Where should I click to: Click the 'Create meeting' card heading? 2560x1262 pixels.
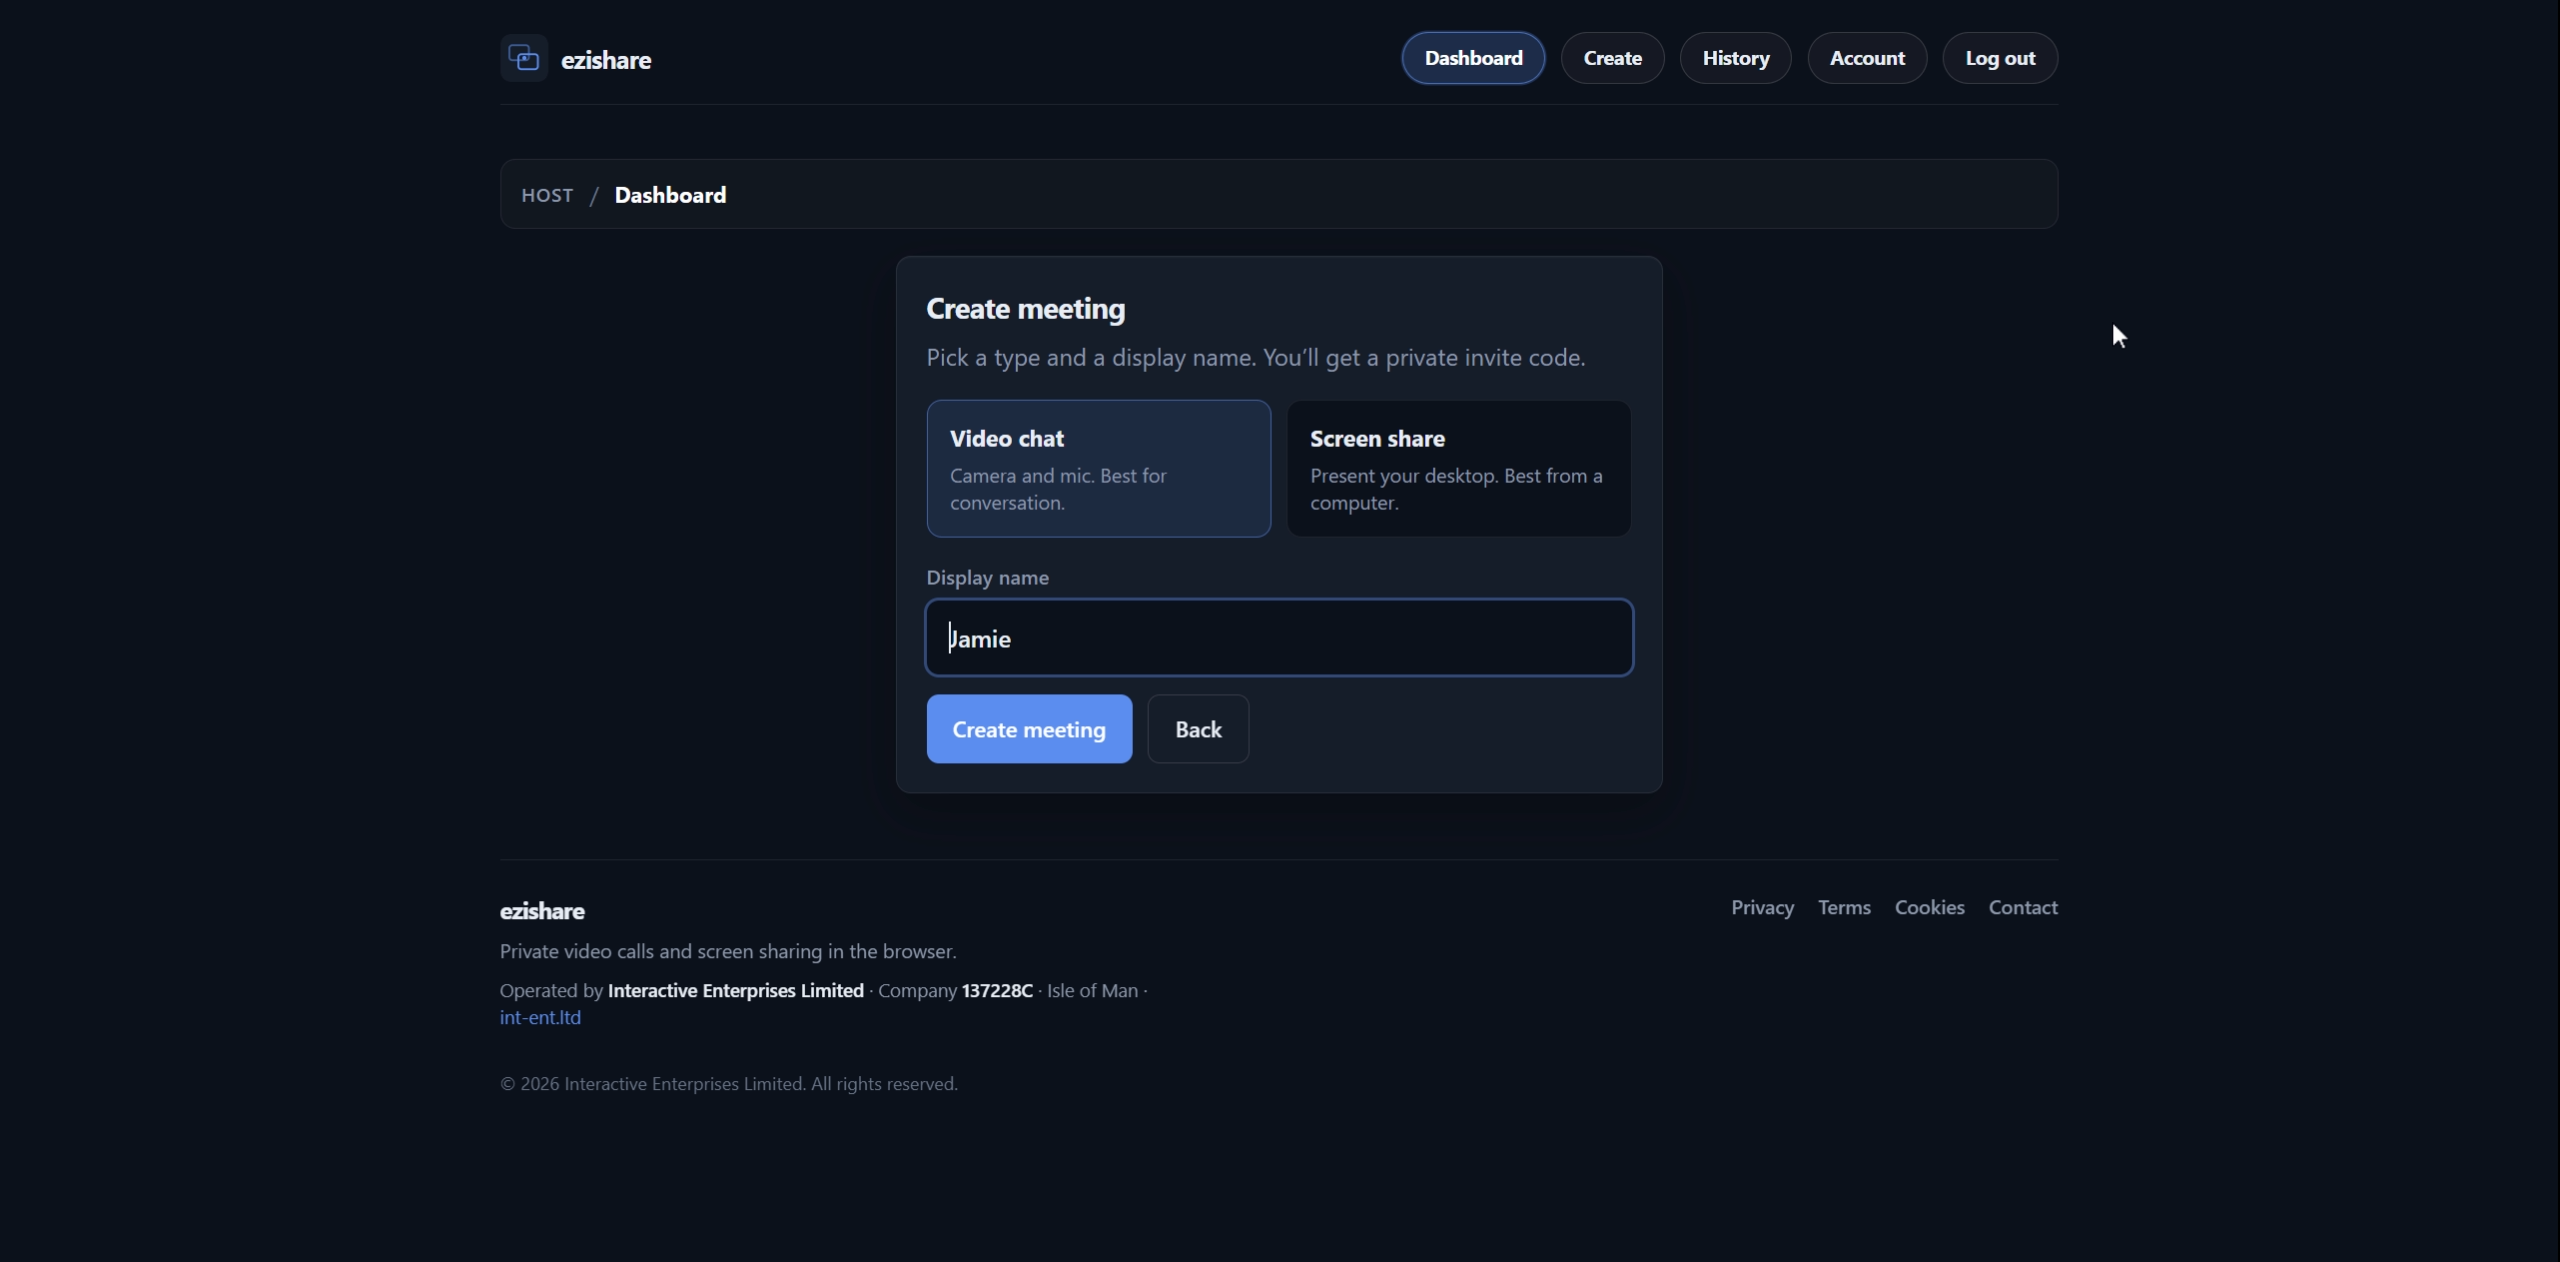tap(1025, 309)
